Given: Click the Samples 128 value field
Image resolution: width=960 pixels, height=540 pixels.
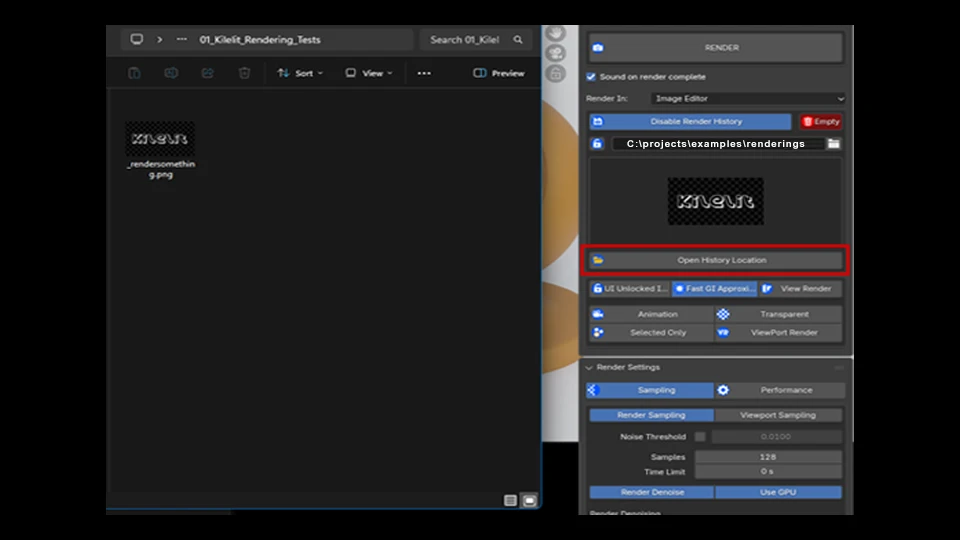Looking at the screenshot, I should 768,457.
